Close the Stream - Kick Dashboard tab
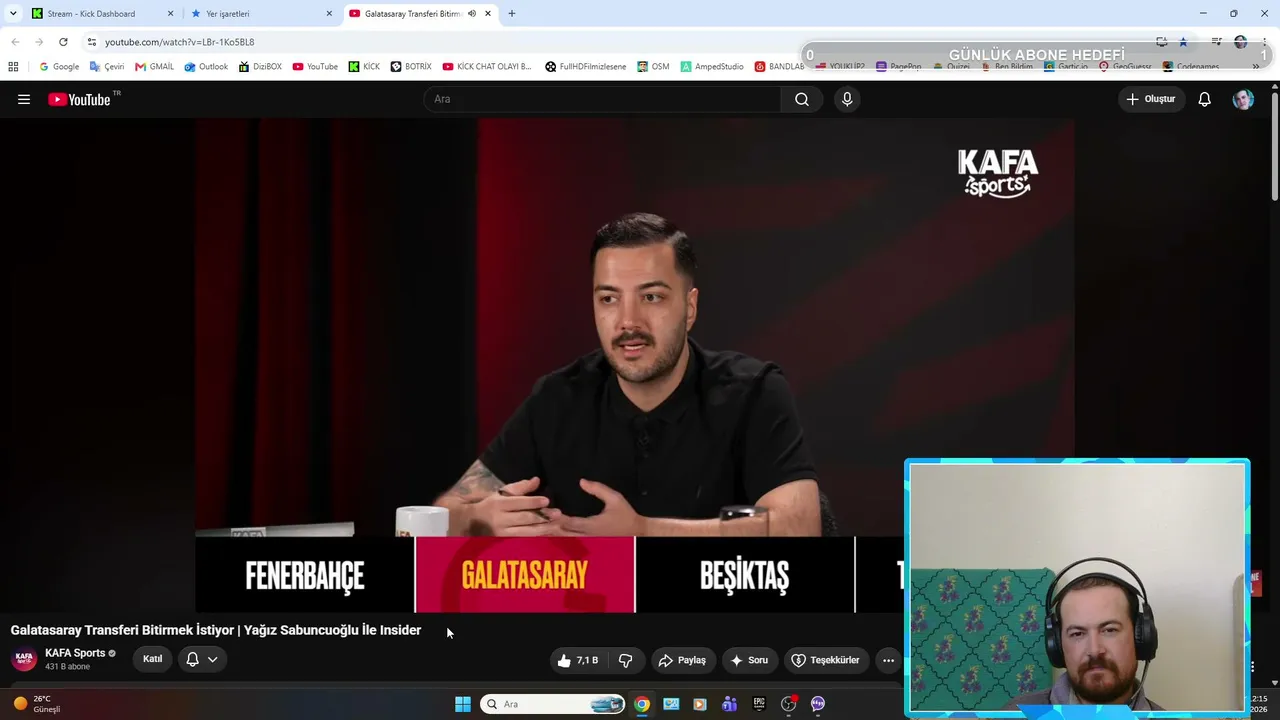 pos(170,14)
